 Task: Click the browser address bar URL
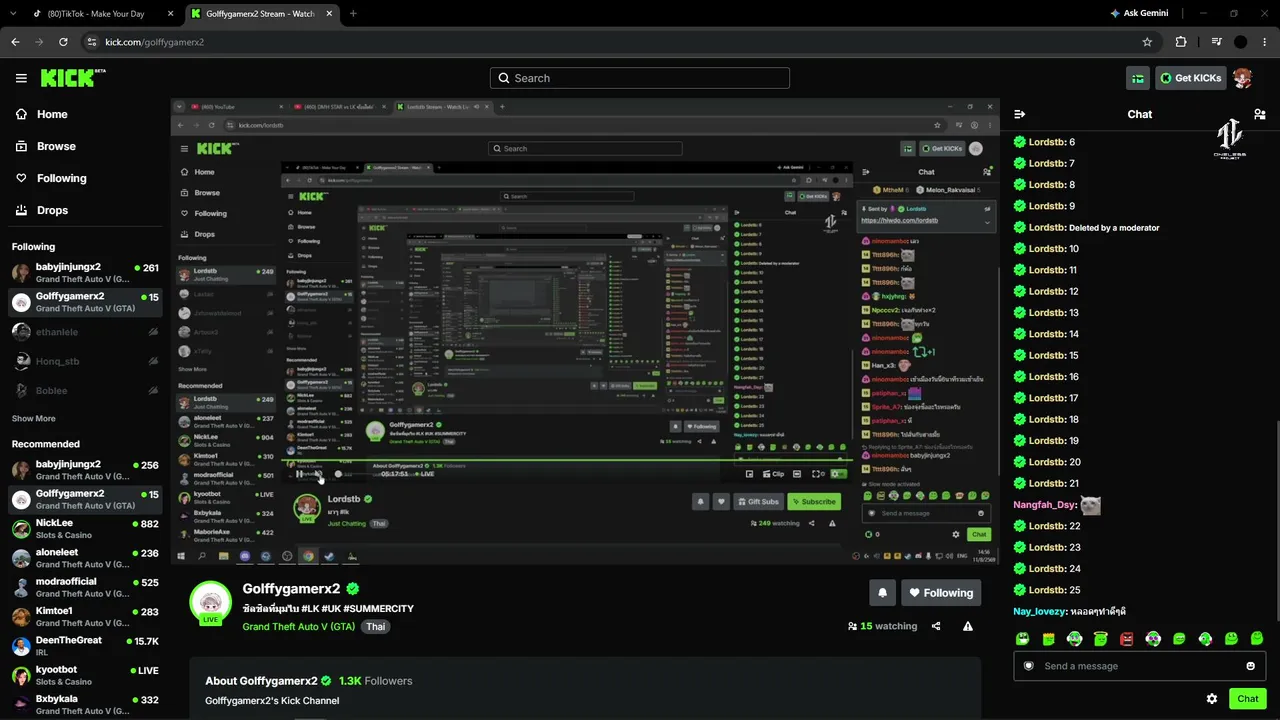155,42
